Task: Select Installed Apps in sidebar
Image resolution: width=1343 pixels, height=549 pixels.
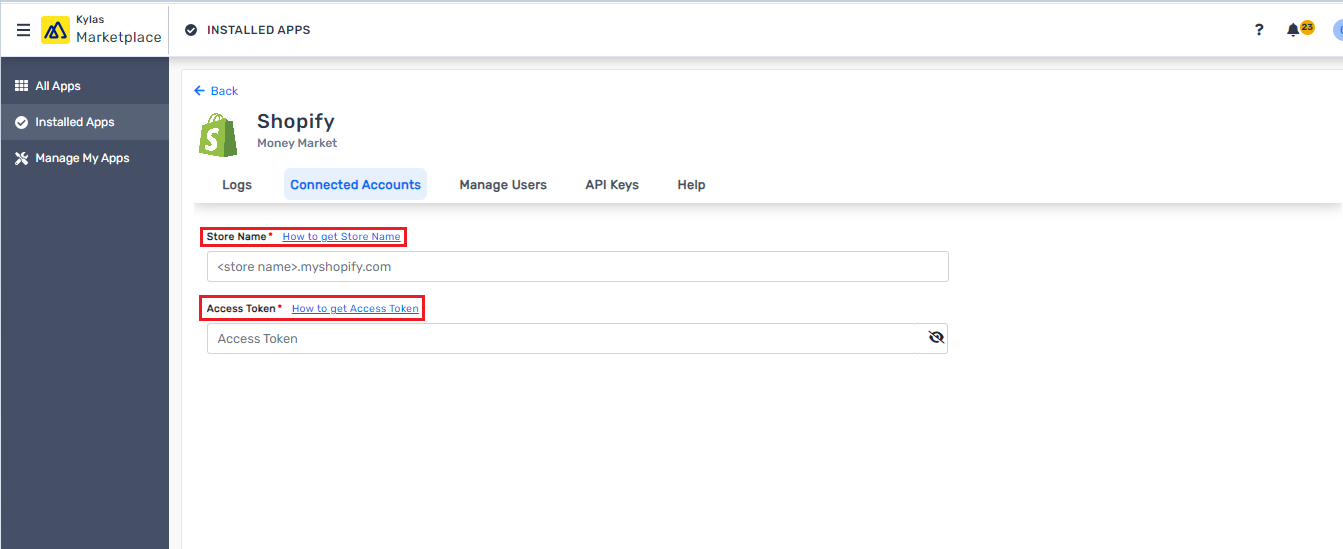Action: pos(74,122)
